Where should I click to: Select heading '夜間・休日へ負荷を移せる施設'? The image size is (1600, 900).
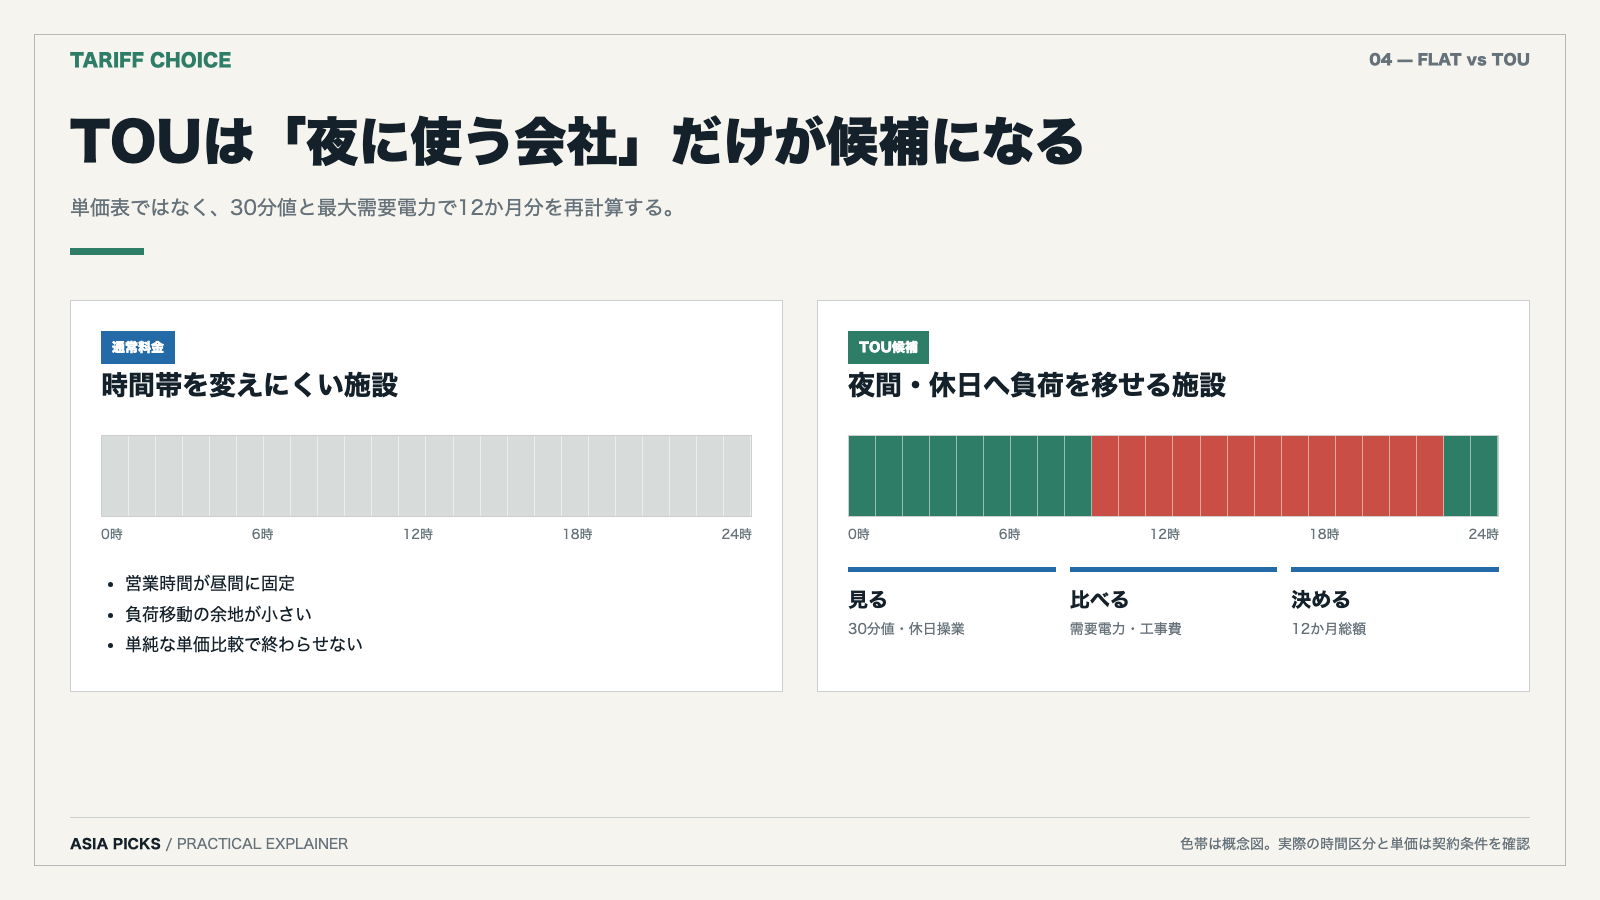tap(1037, 385)
